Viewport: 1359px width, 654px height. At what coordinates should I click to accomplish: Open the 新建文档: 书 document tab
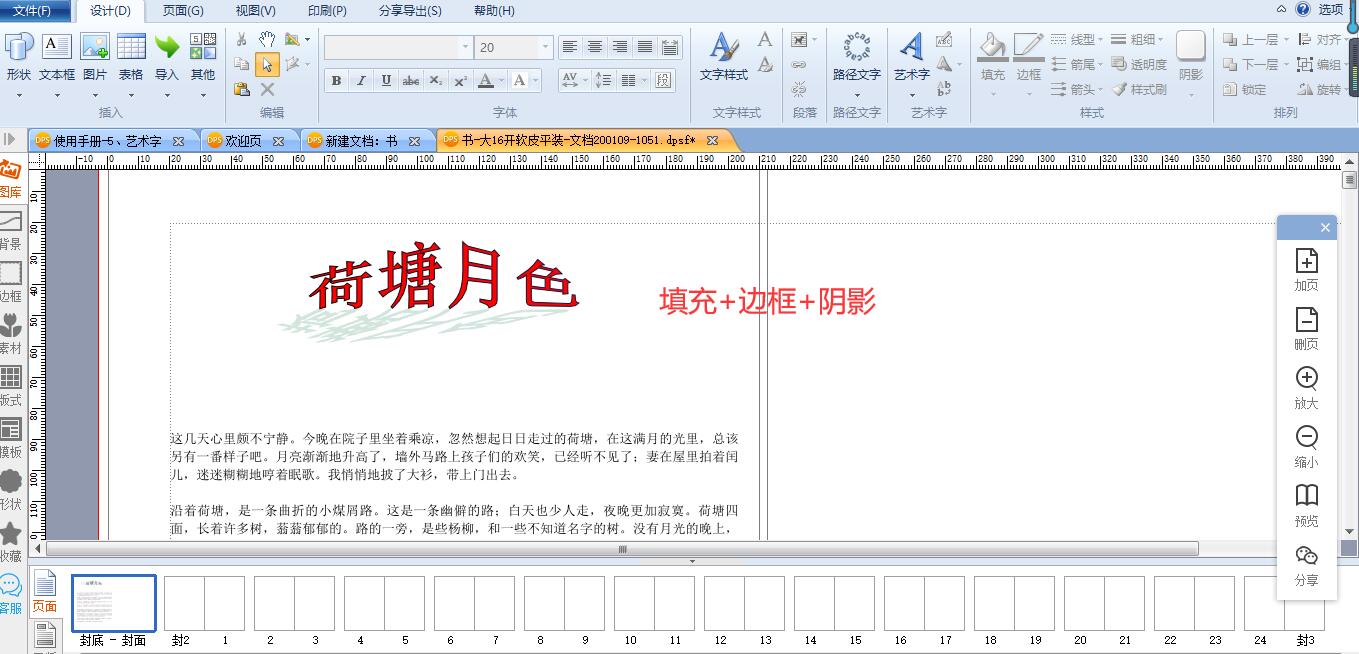360,141
